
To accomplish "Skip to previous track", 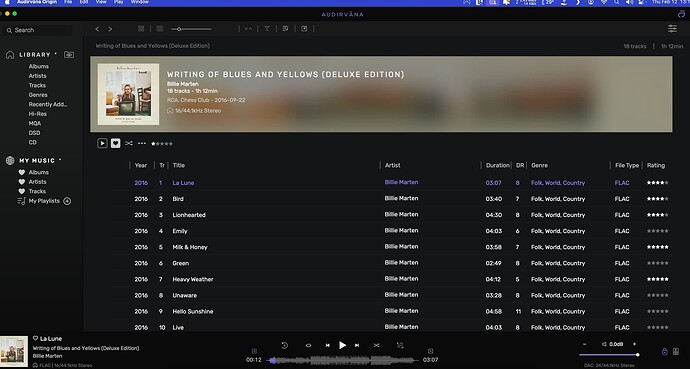I will [327, 345].
